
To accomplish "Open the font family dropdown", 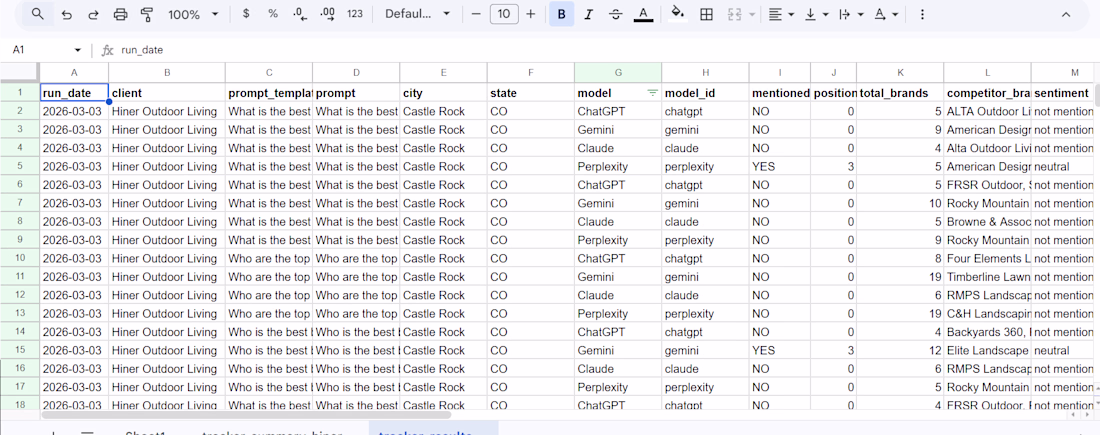I will [418, 15].
